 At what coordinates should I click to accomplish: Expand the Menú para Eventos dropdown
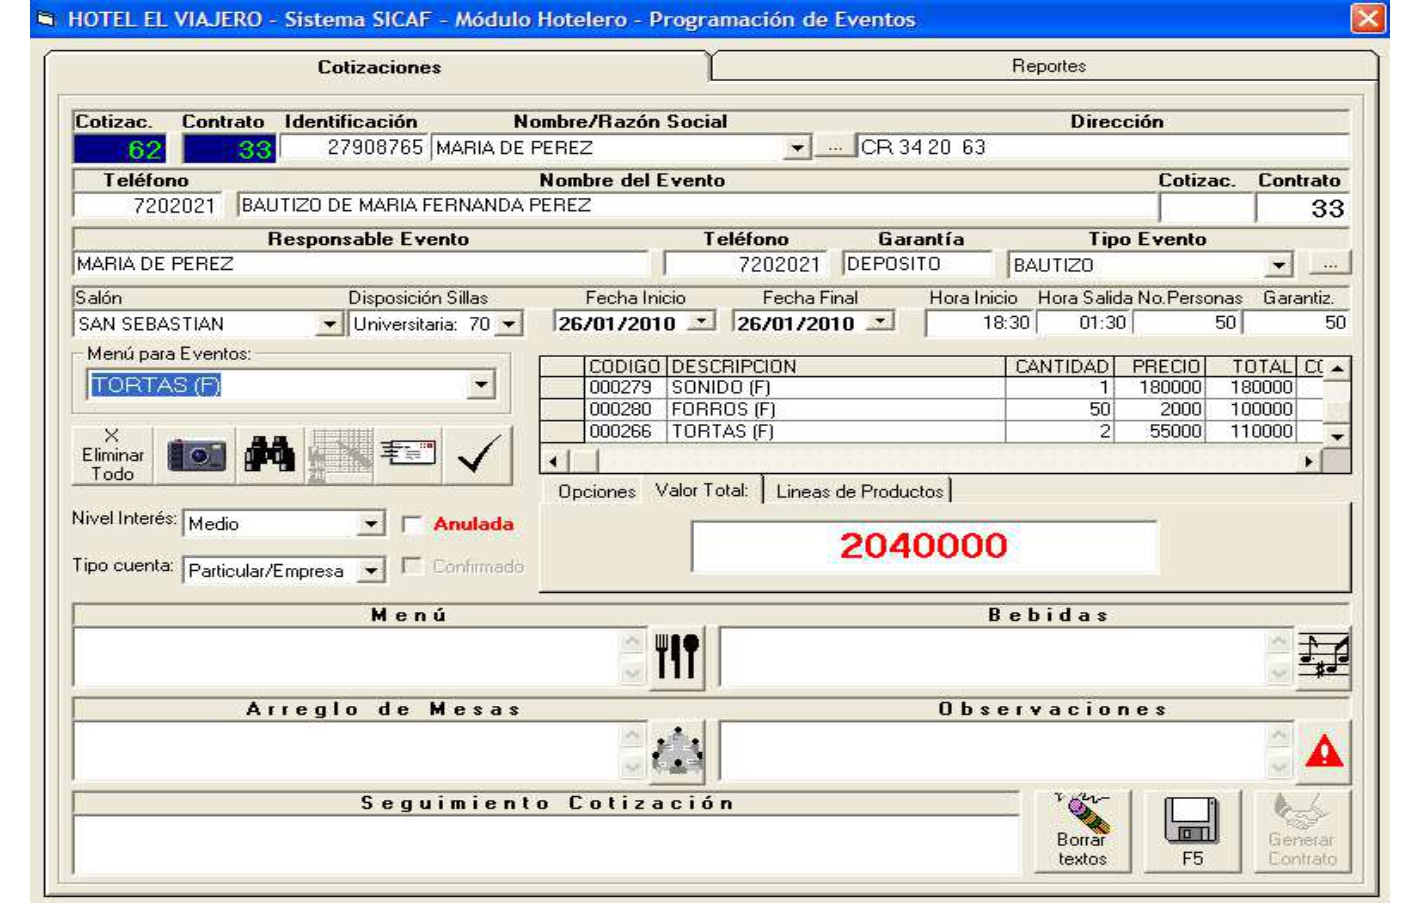(x=482, y=385)
